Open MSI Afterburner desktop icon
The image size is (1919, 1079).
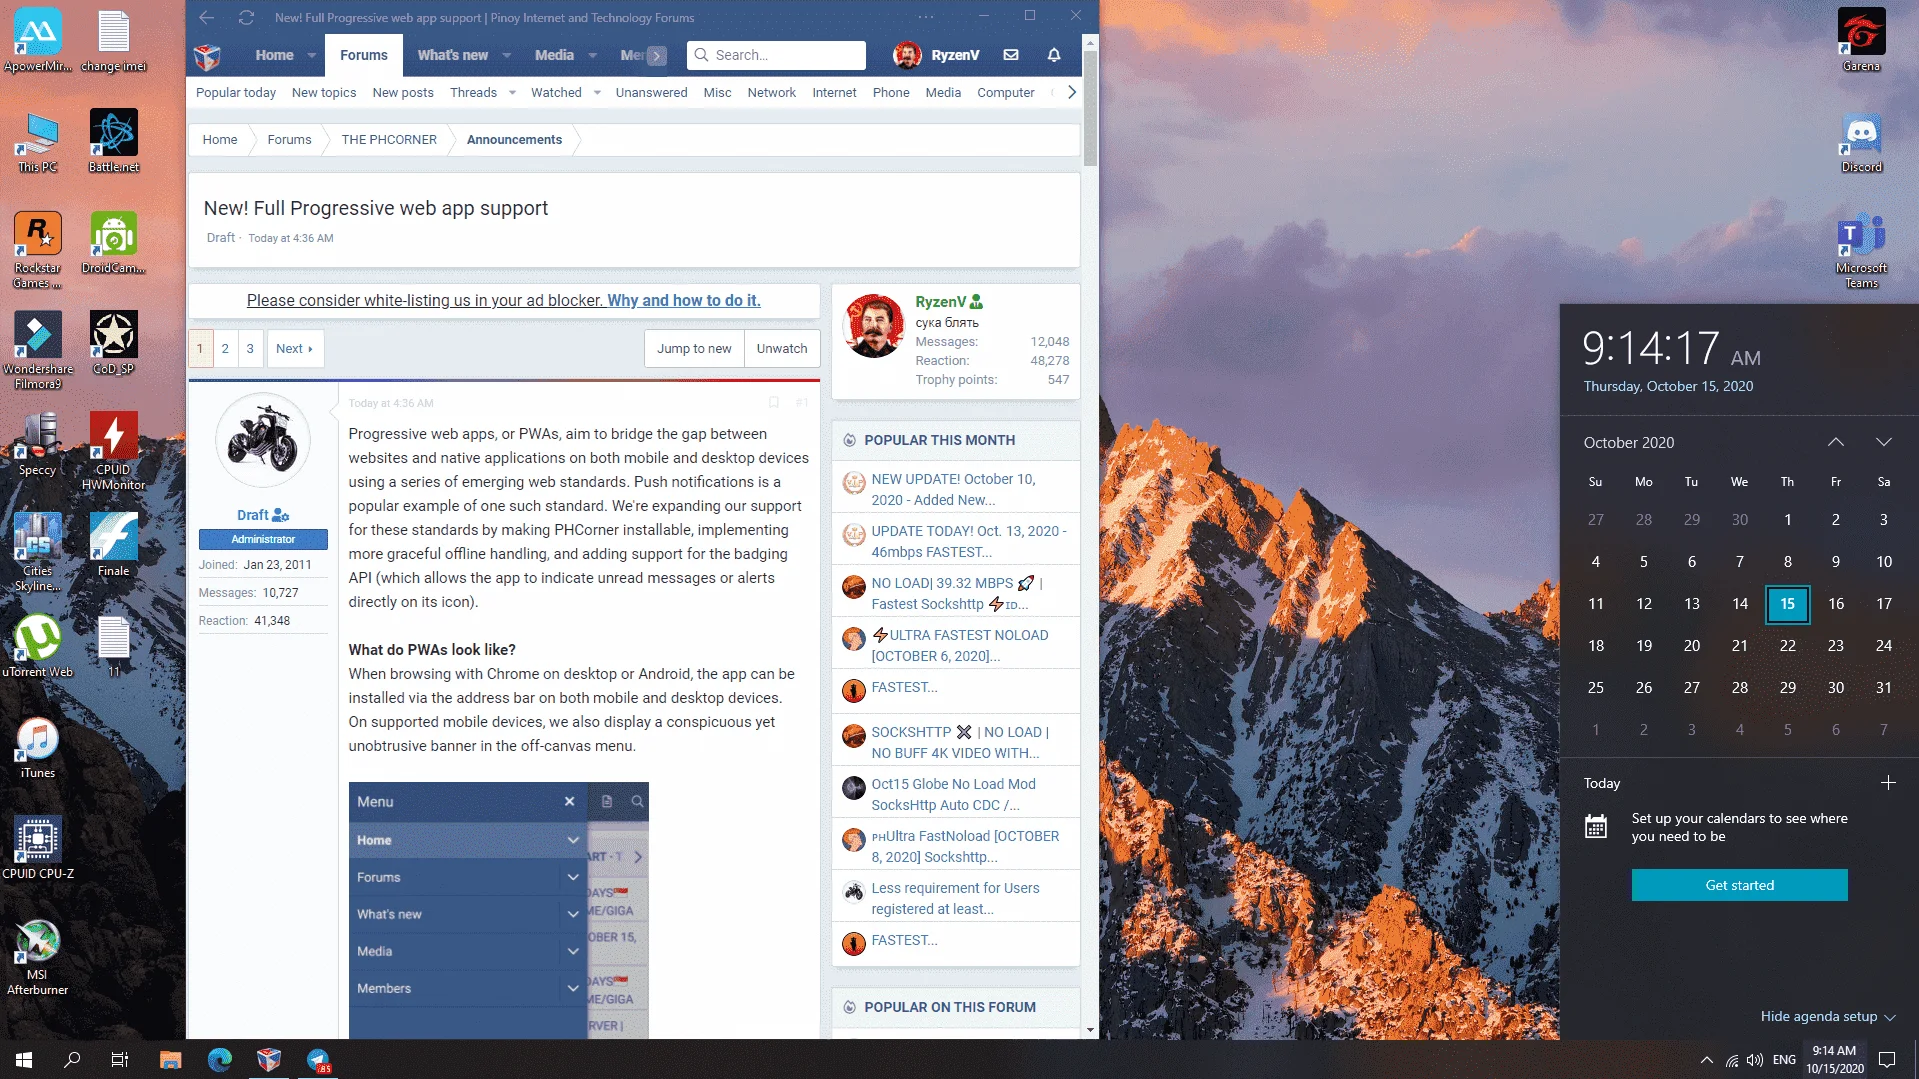click(x=38, y=957)
